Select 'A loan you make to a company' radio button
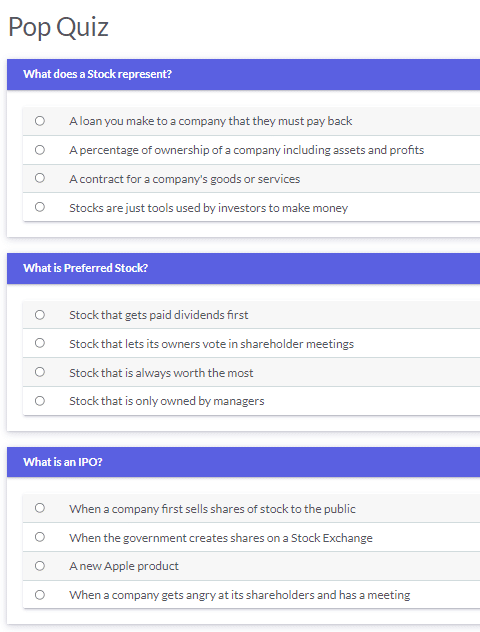The image size is (480, 632). point(40,121)
